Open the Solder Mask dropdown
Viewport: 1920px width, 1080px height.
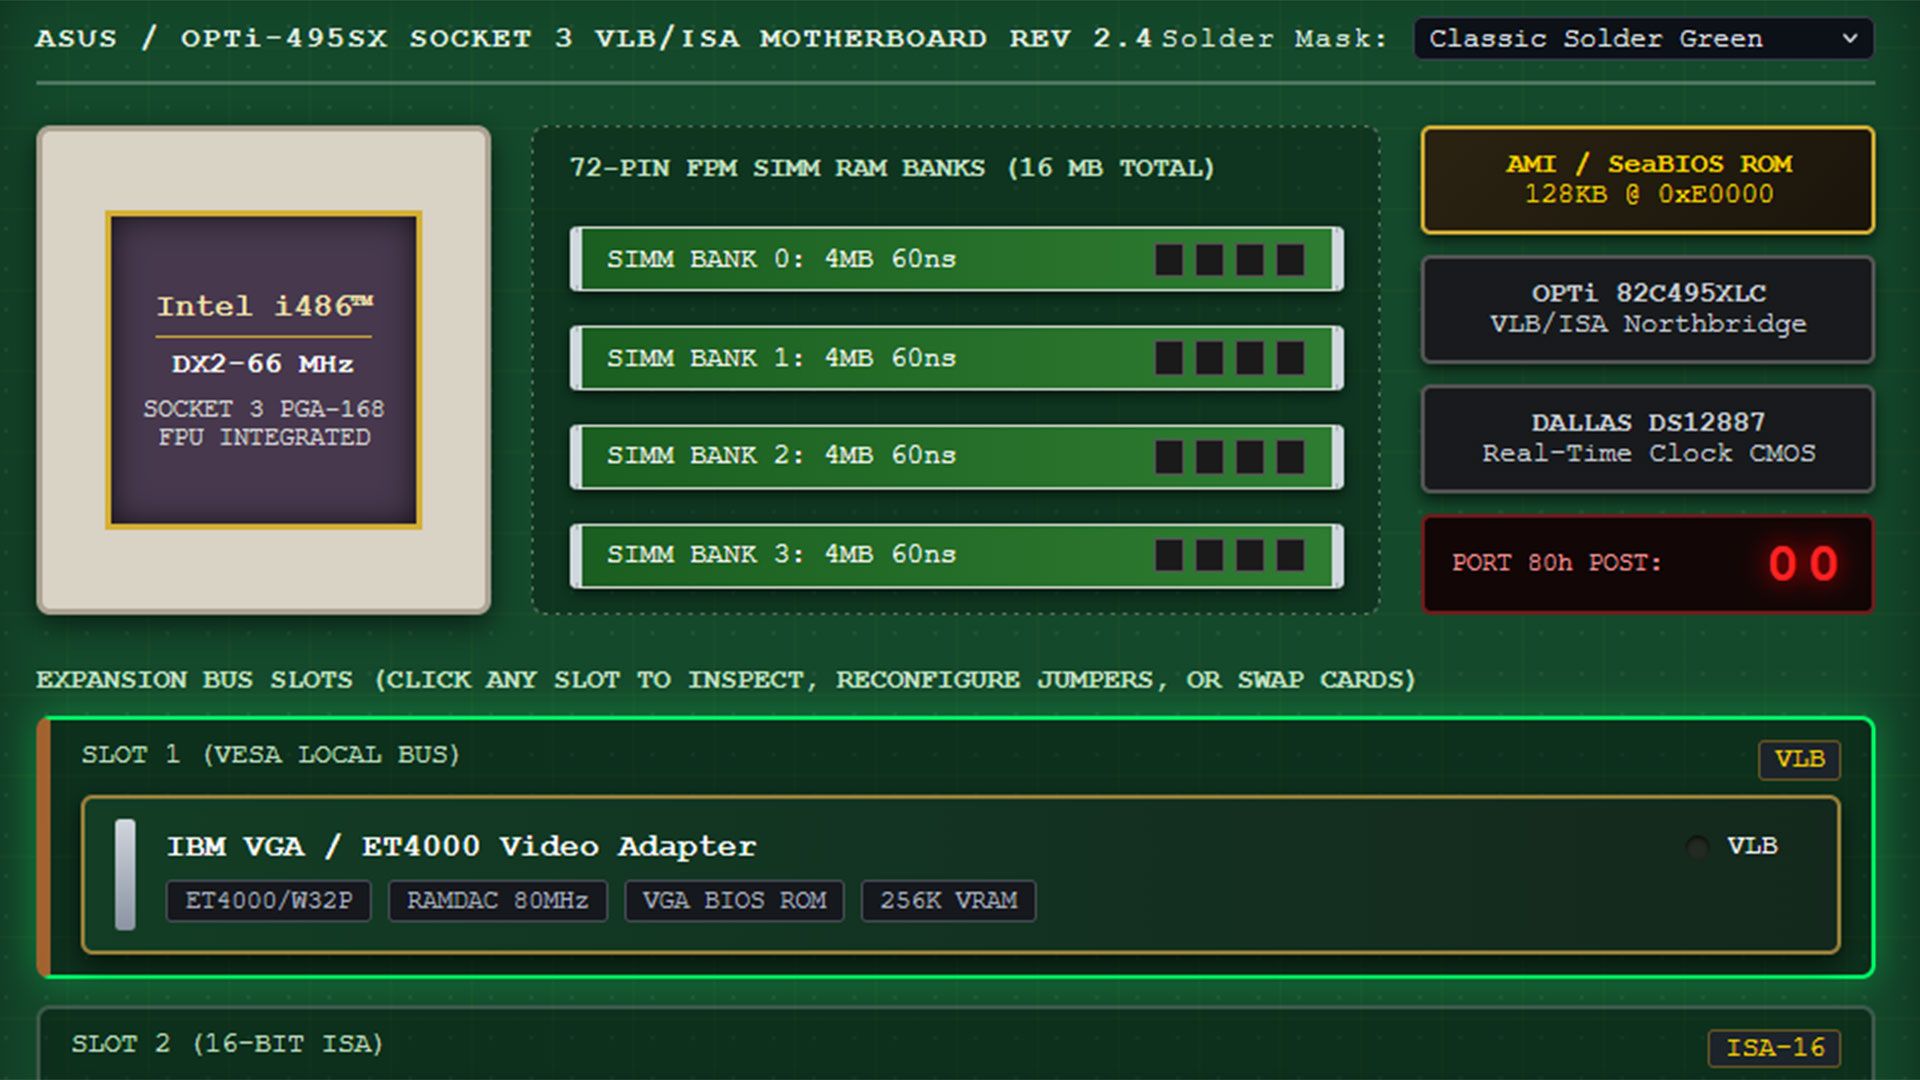click(x=1643, y=38)
